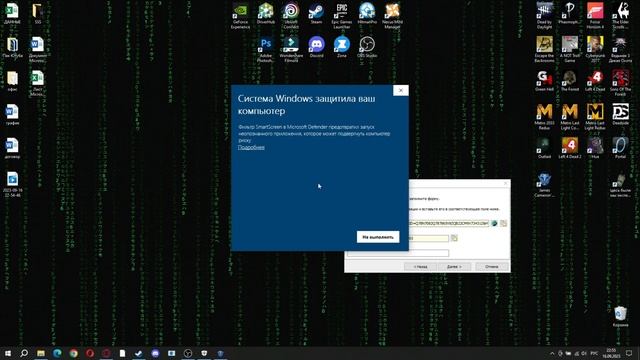This screenshot has width=640, height=360.
Task: Select The Forest desktop icon
Action: click(x=570, y=80)
